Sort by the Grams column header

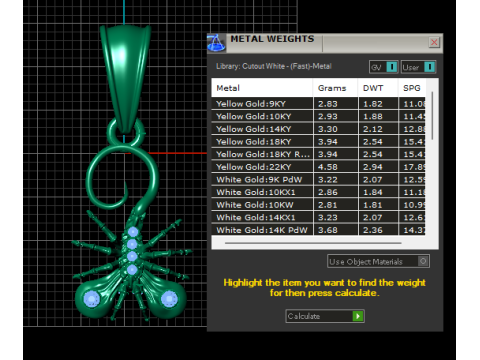click(x=335, y=88)
